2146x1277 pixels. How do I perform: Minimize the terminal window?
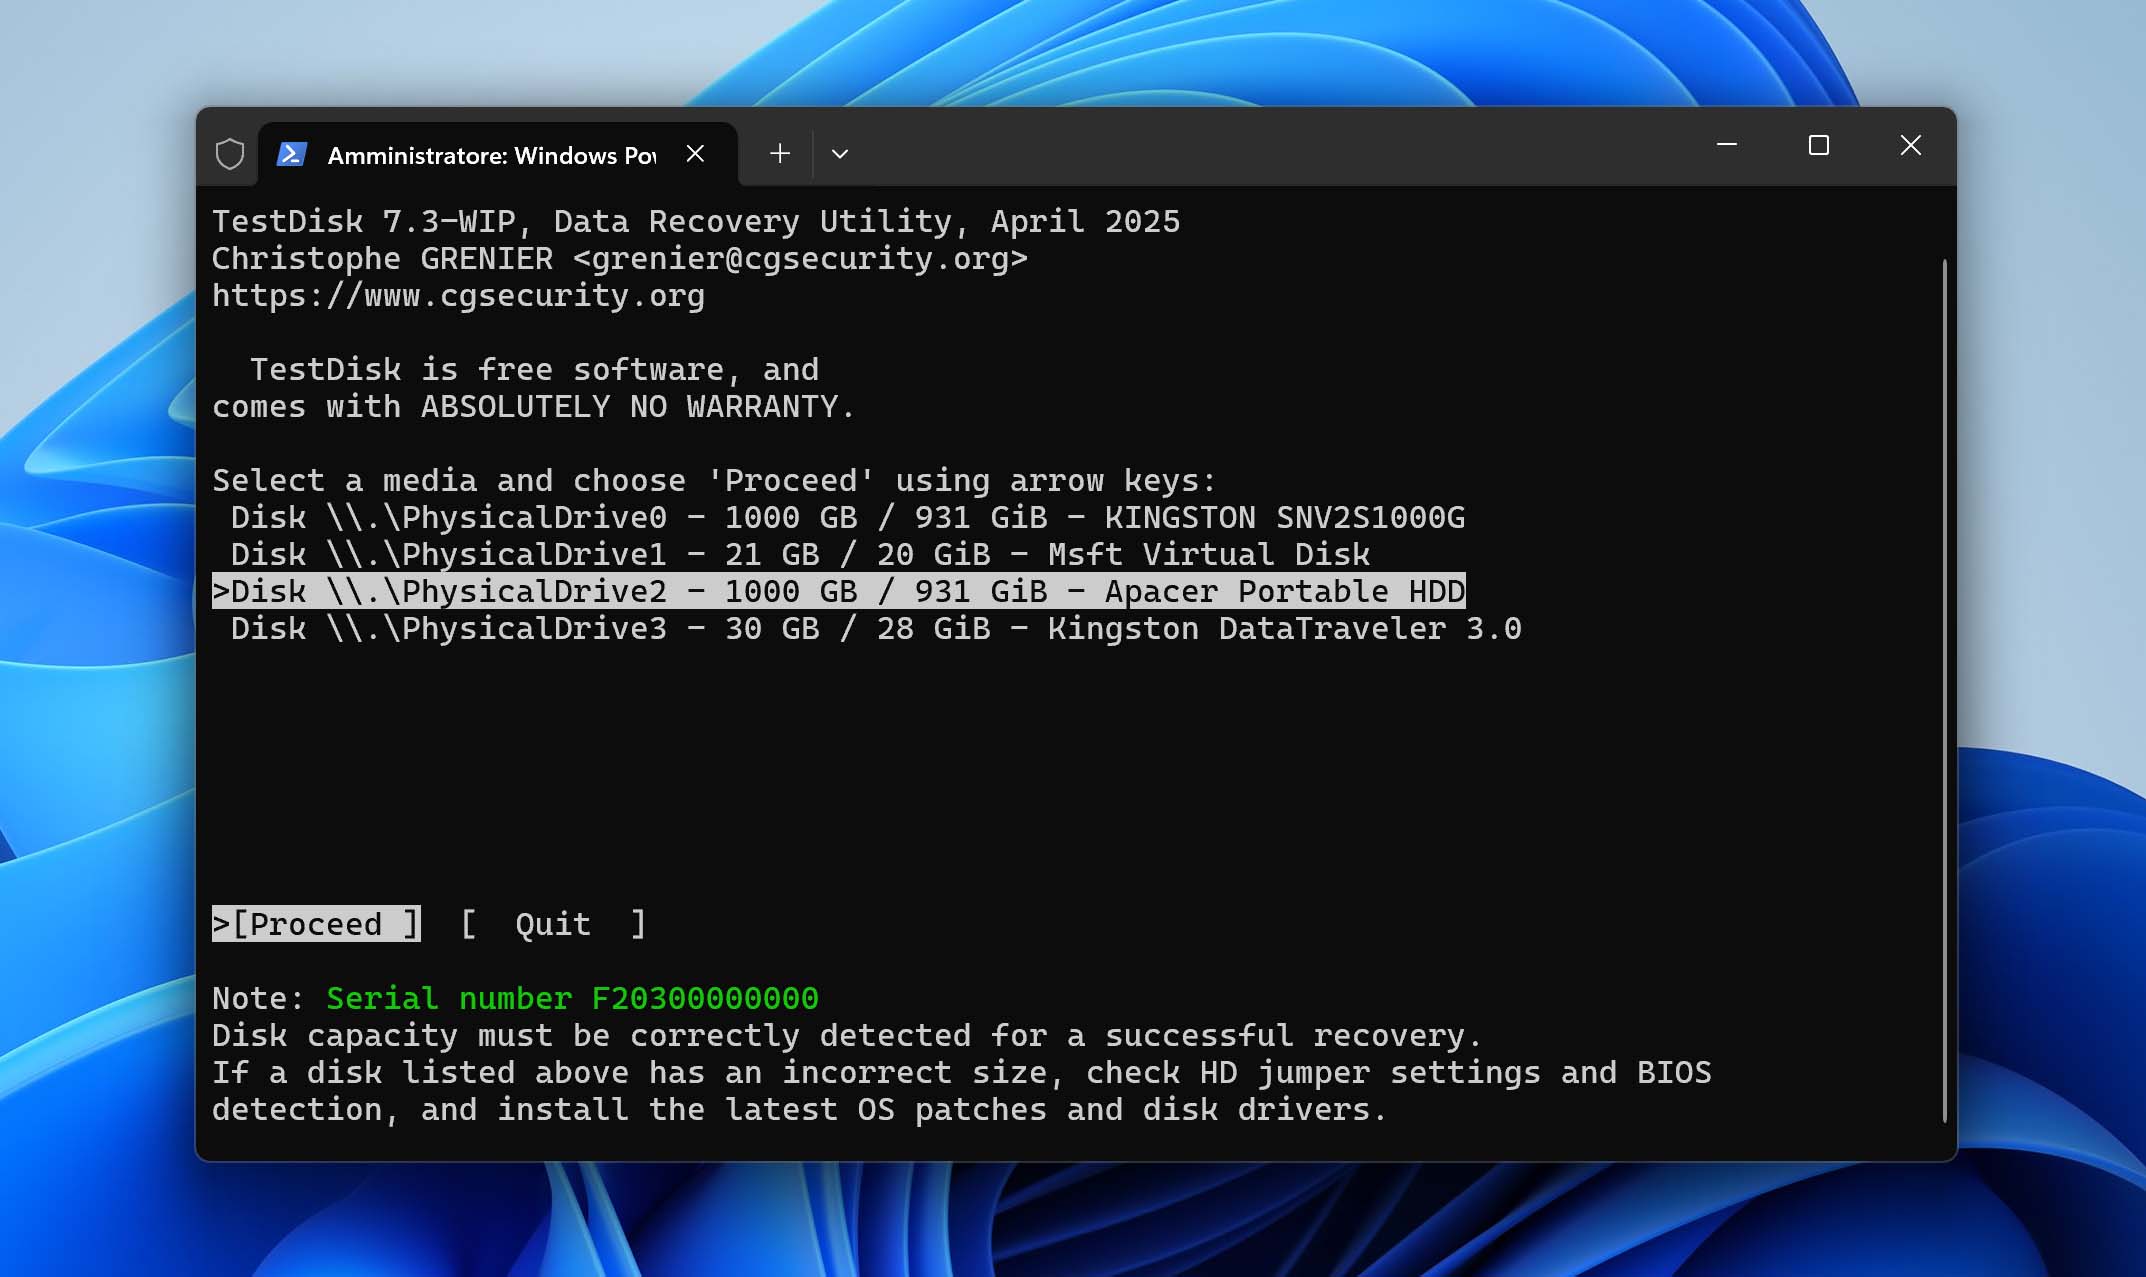pyautogui.click(x=1727, y=145)
